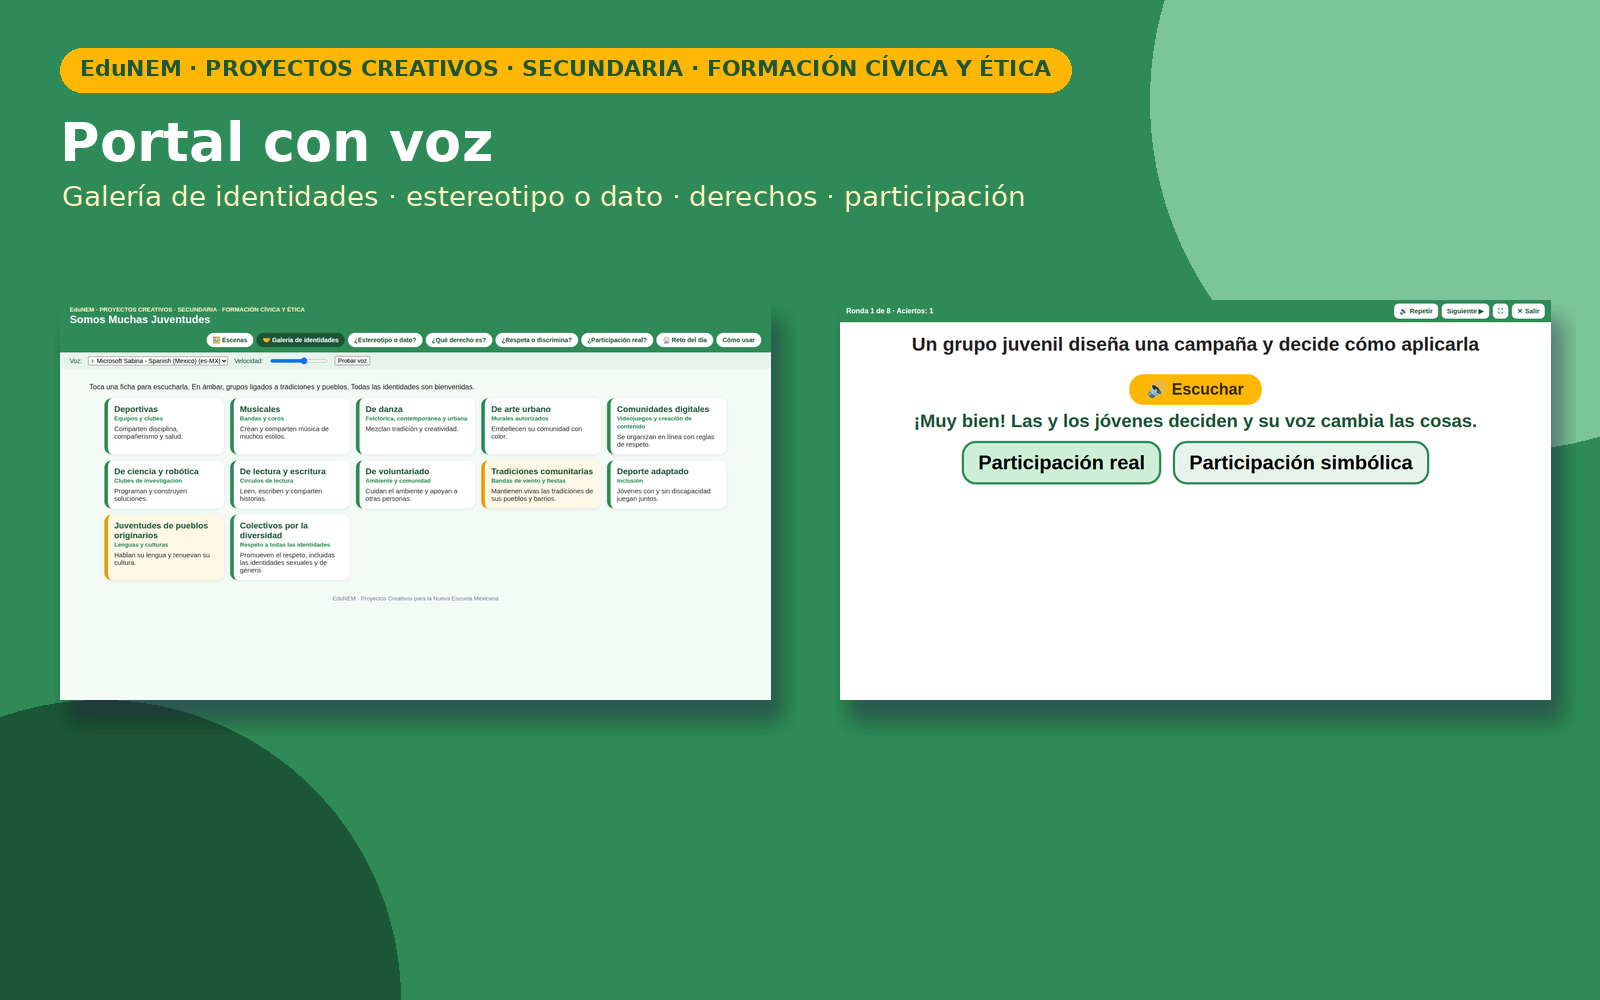
Task: Adjust the Velocidad speed slider
Action: click(x=298, y=361)
